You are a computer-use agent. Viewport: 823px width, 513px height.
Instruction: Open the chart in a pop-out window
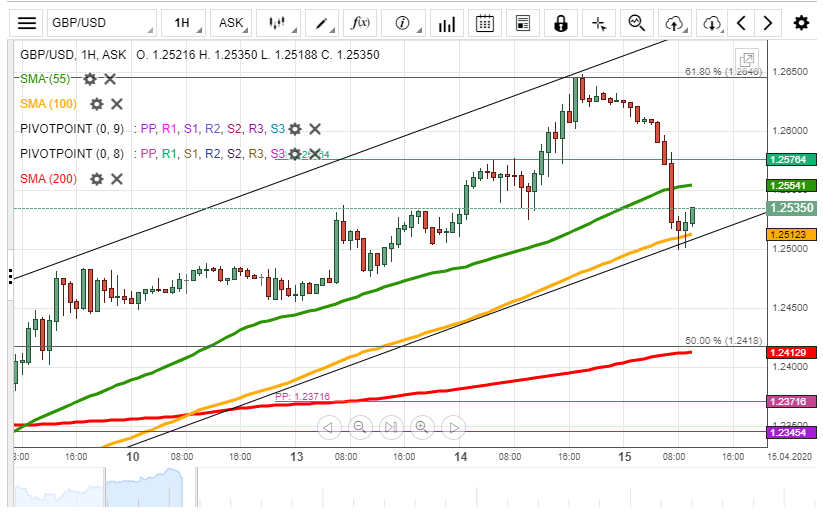click(x=746, y=60)
